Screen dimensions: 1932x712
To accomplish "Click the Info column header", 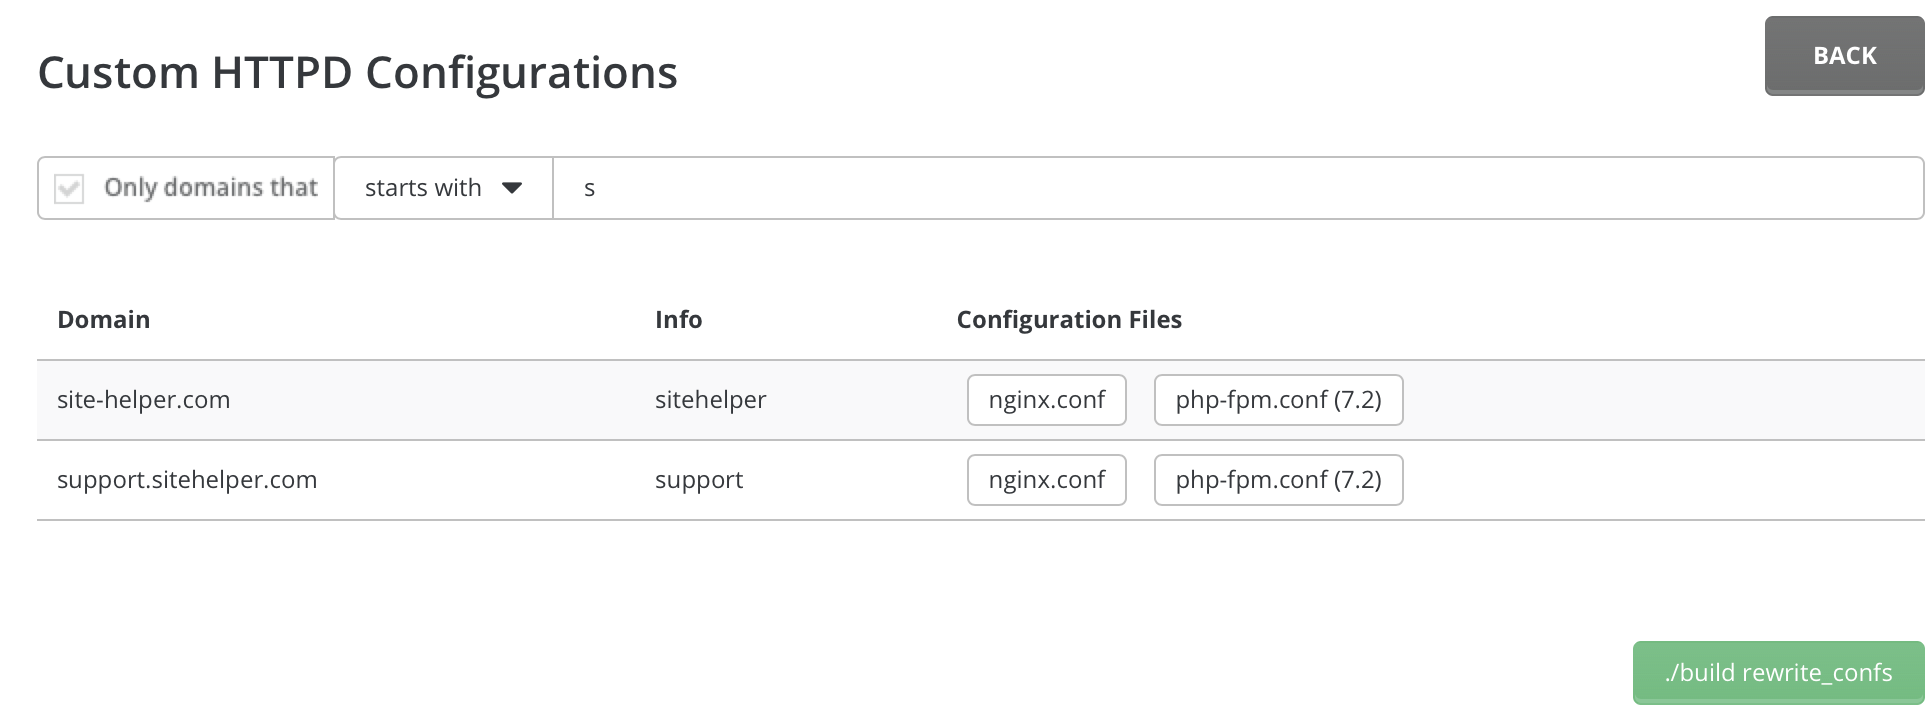I will point(679,320).
